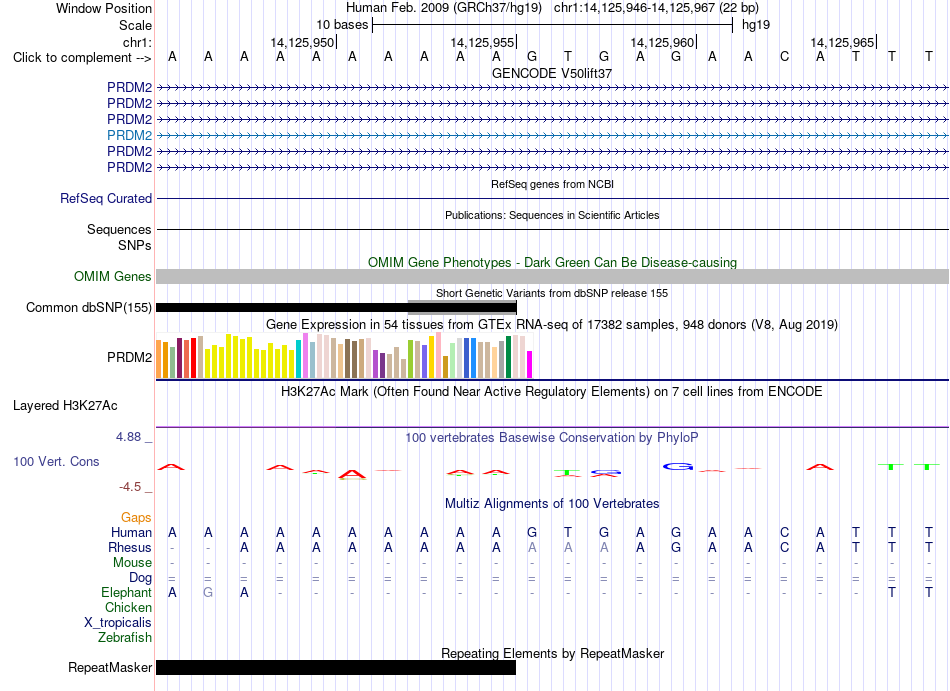
Task: Open the light blue PRDM2 transcript label
Action: [x=129, y=135]
